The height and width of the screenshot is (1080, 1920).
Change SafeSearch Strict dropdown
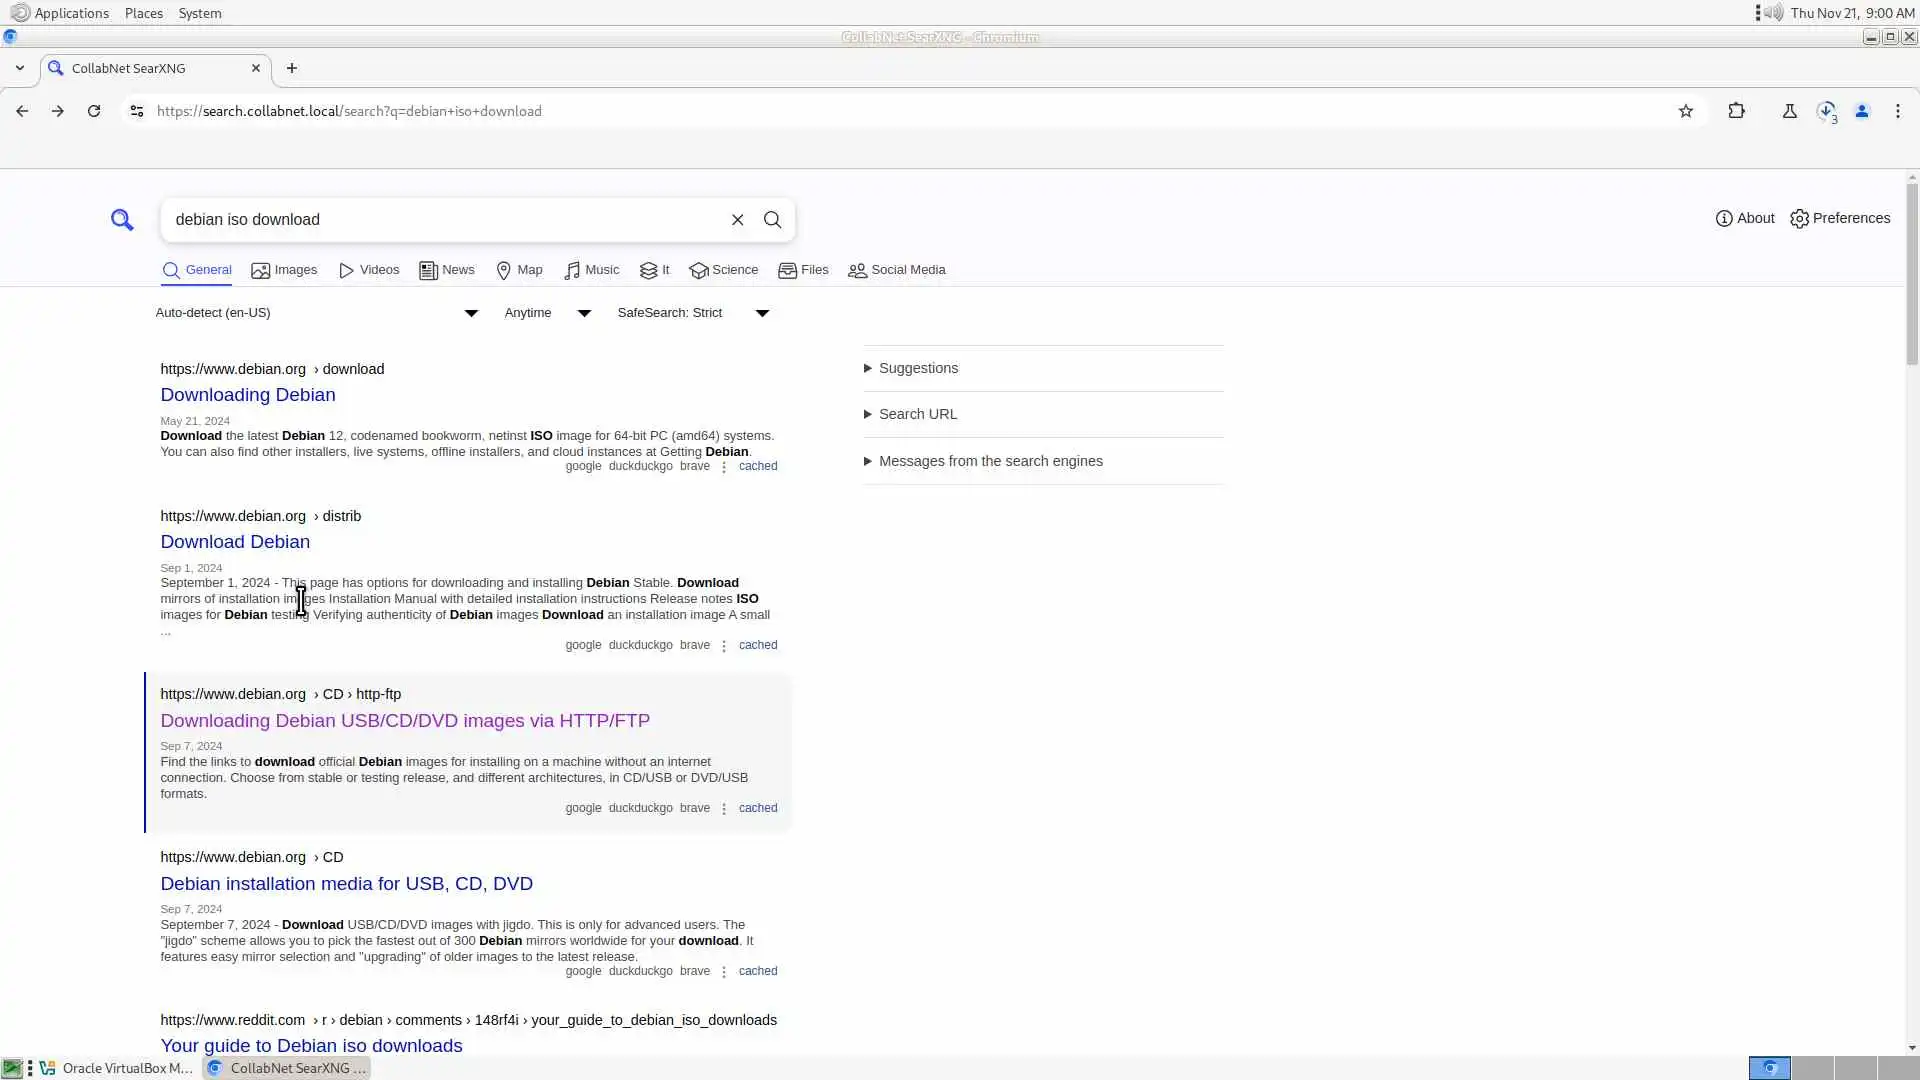pyautogui.click(x=693, y=313)
